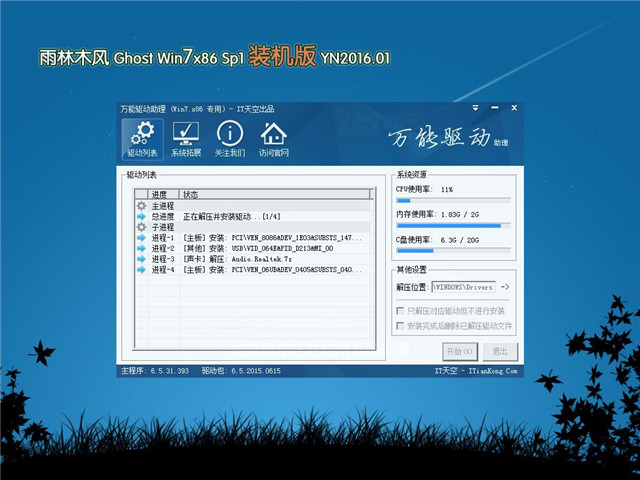
Task: Click the 解压位置 path input field
Action: pos(464,287)
